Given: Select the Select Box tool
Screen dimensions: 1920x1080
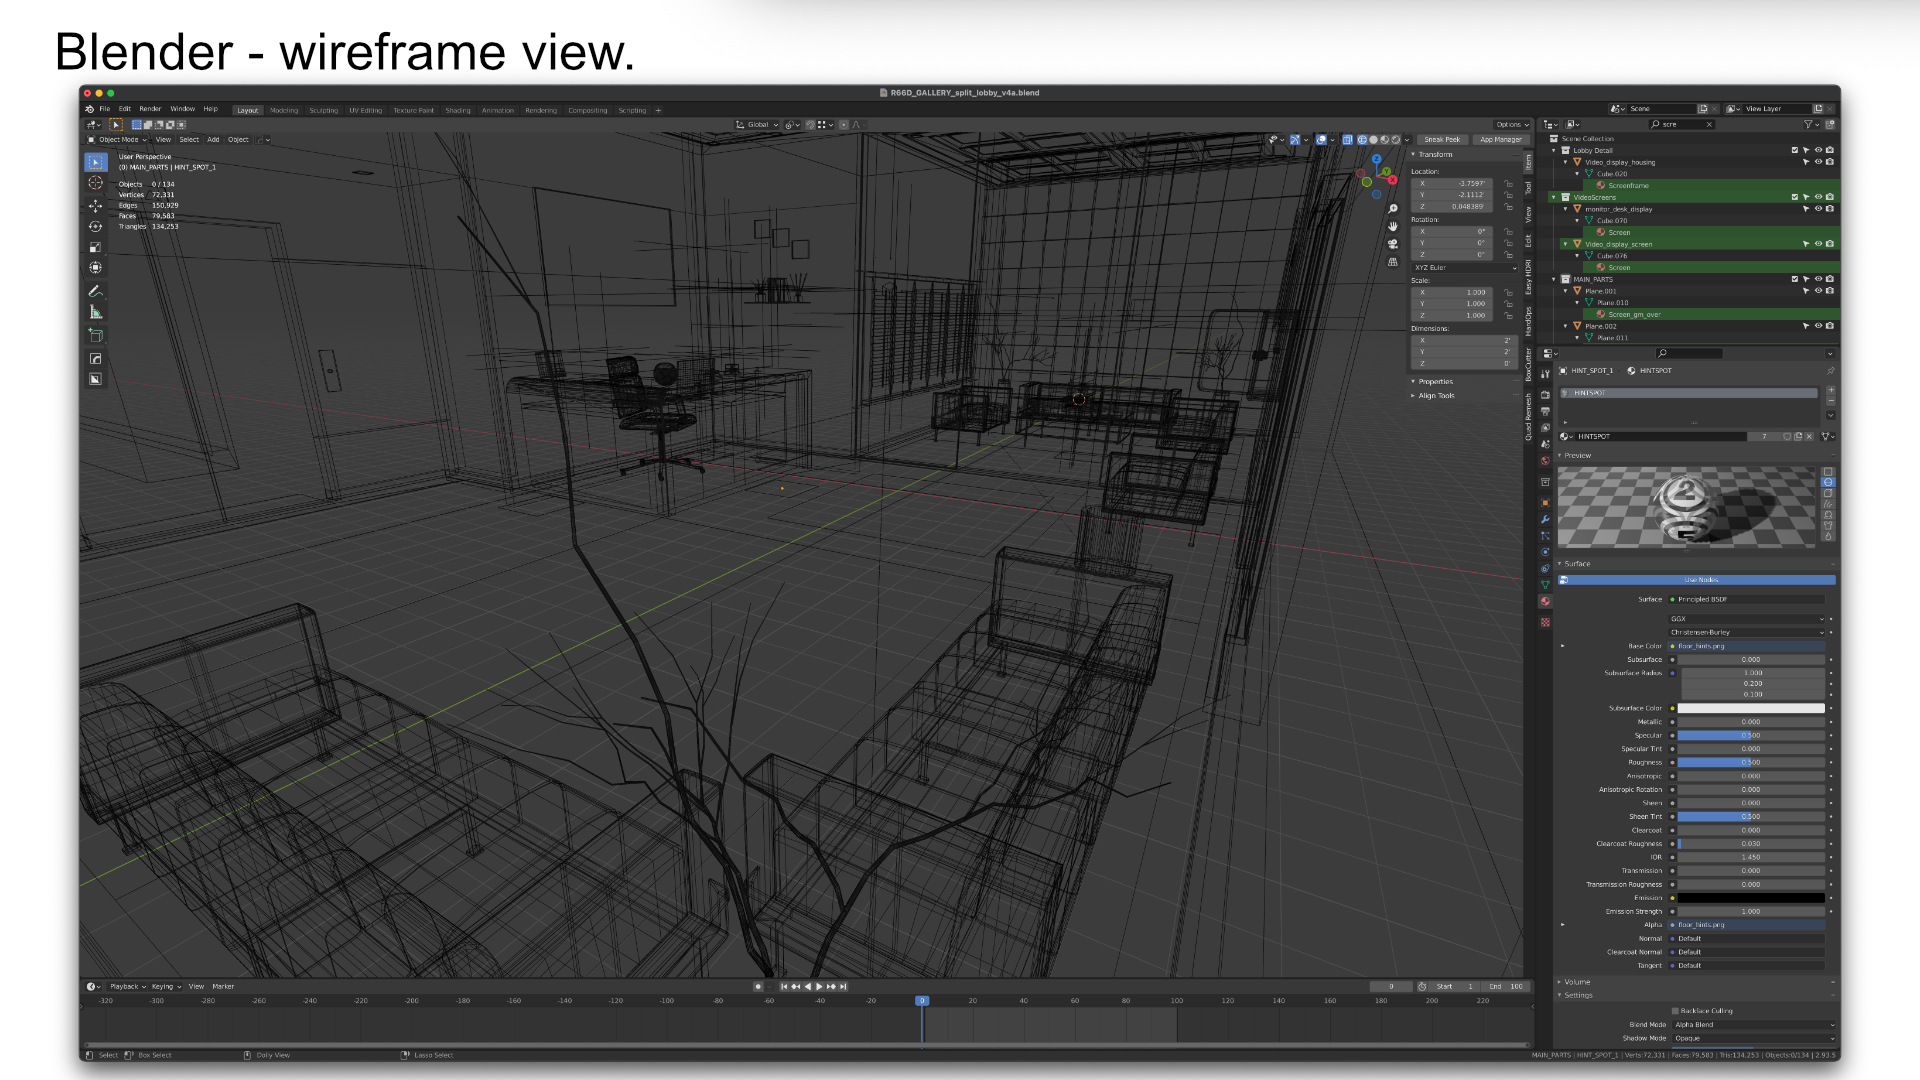Looking at the screenshot, I should (95, 162).
